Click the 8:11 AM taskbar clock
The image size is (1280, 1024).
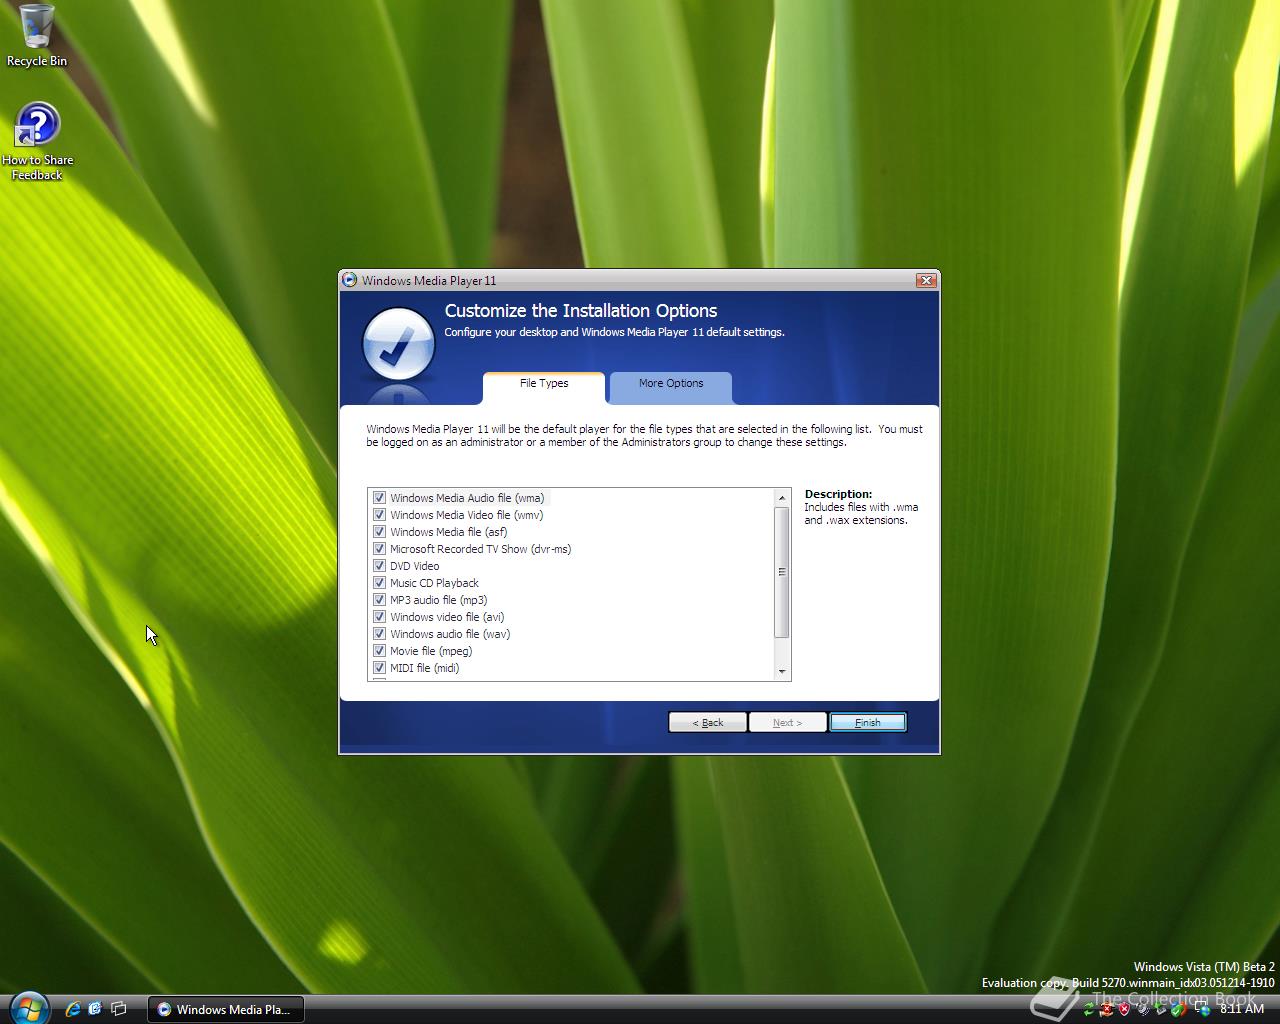1242,1009
